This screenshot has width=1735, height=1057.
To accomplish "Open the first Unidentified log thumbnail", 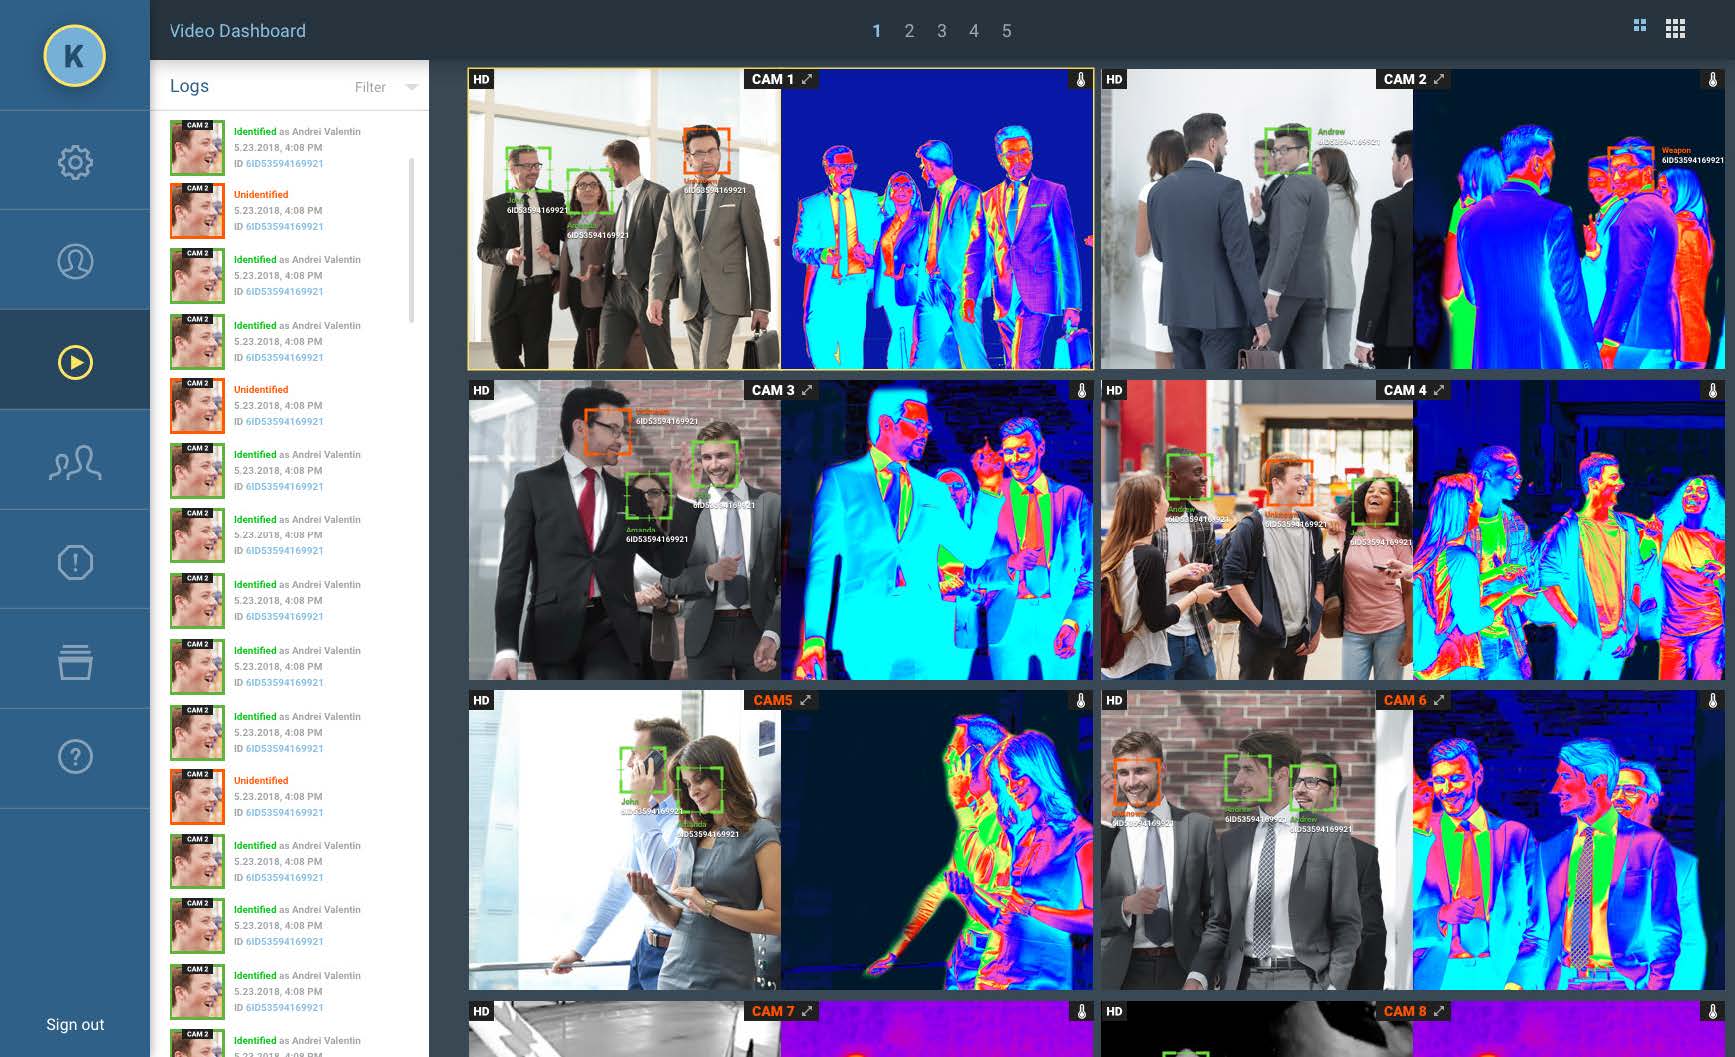I will click(197, 210).
